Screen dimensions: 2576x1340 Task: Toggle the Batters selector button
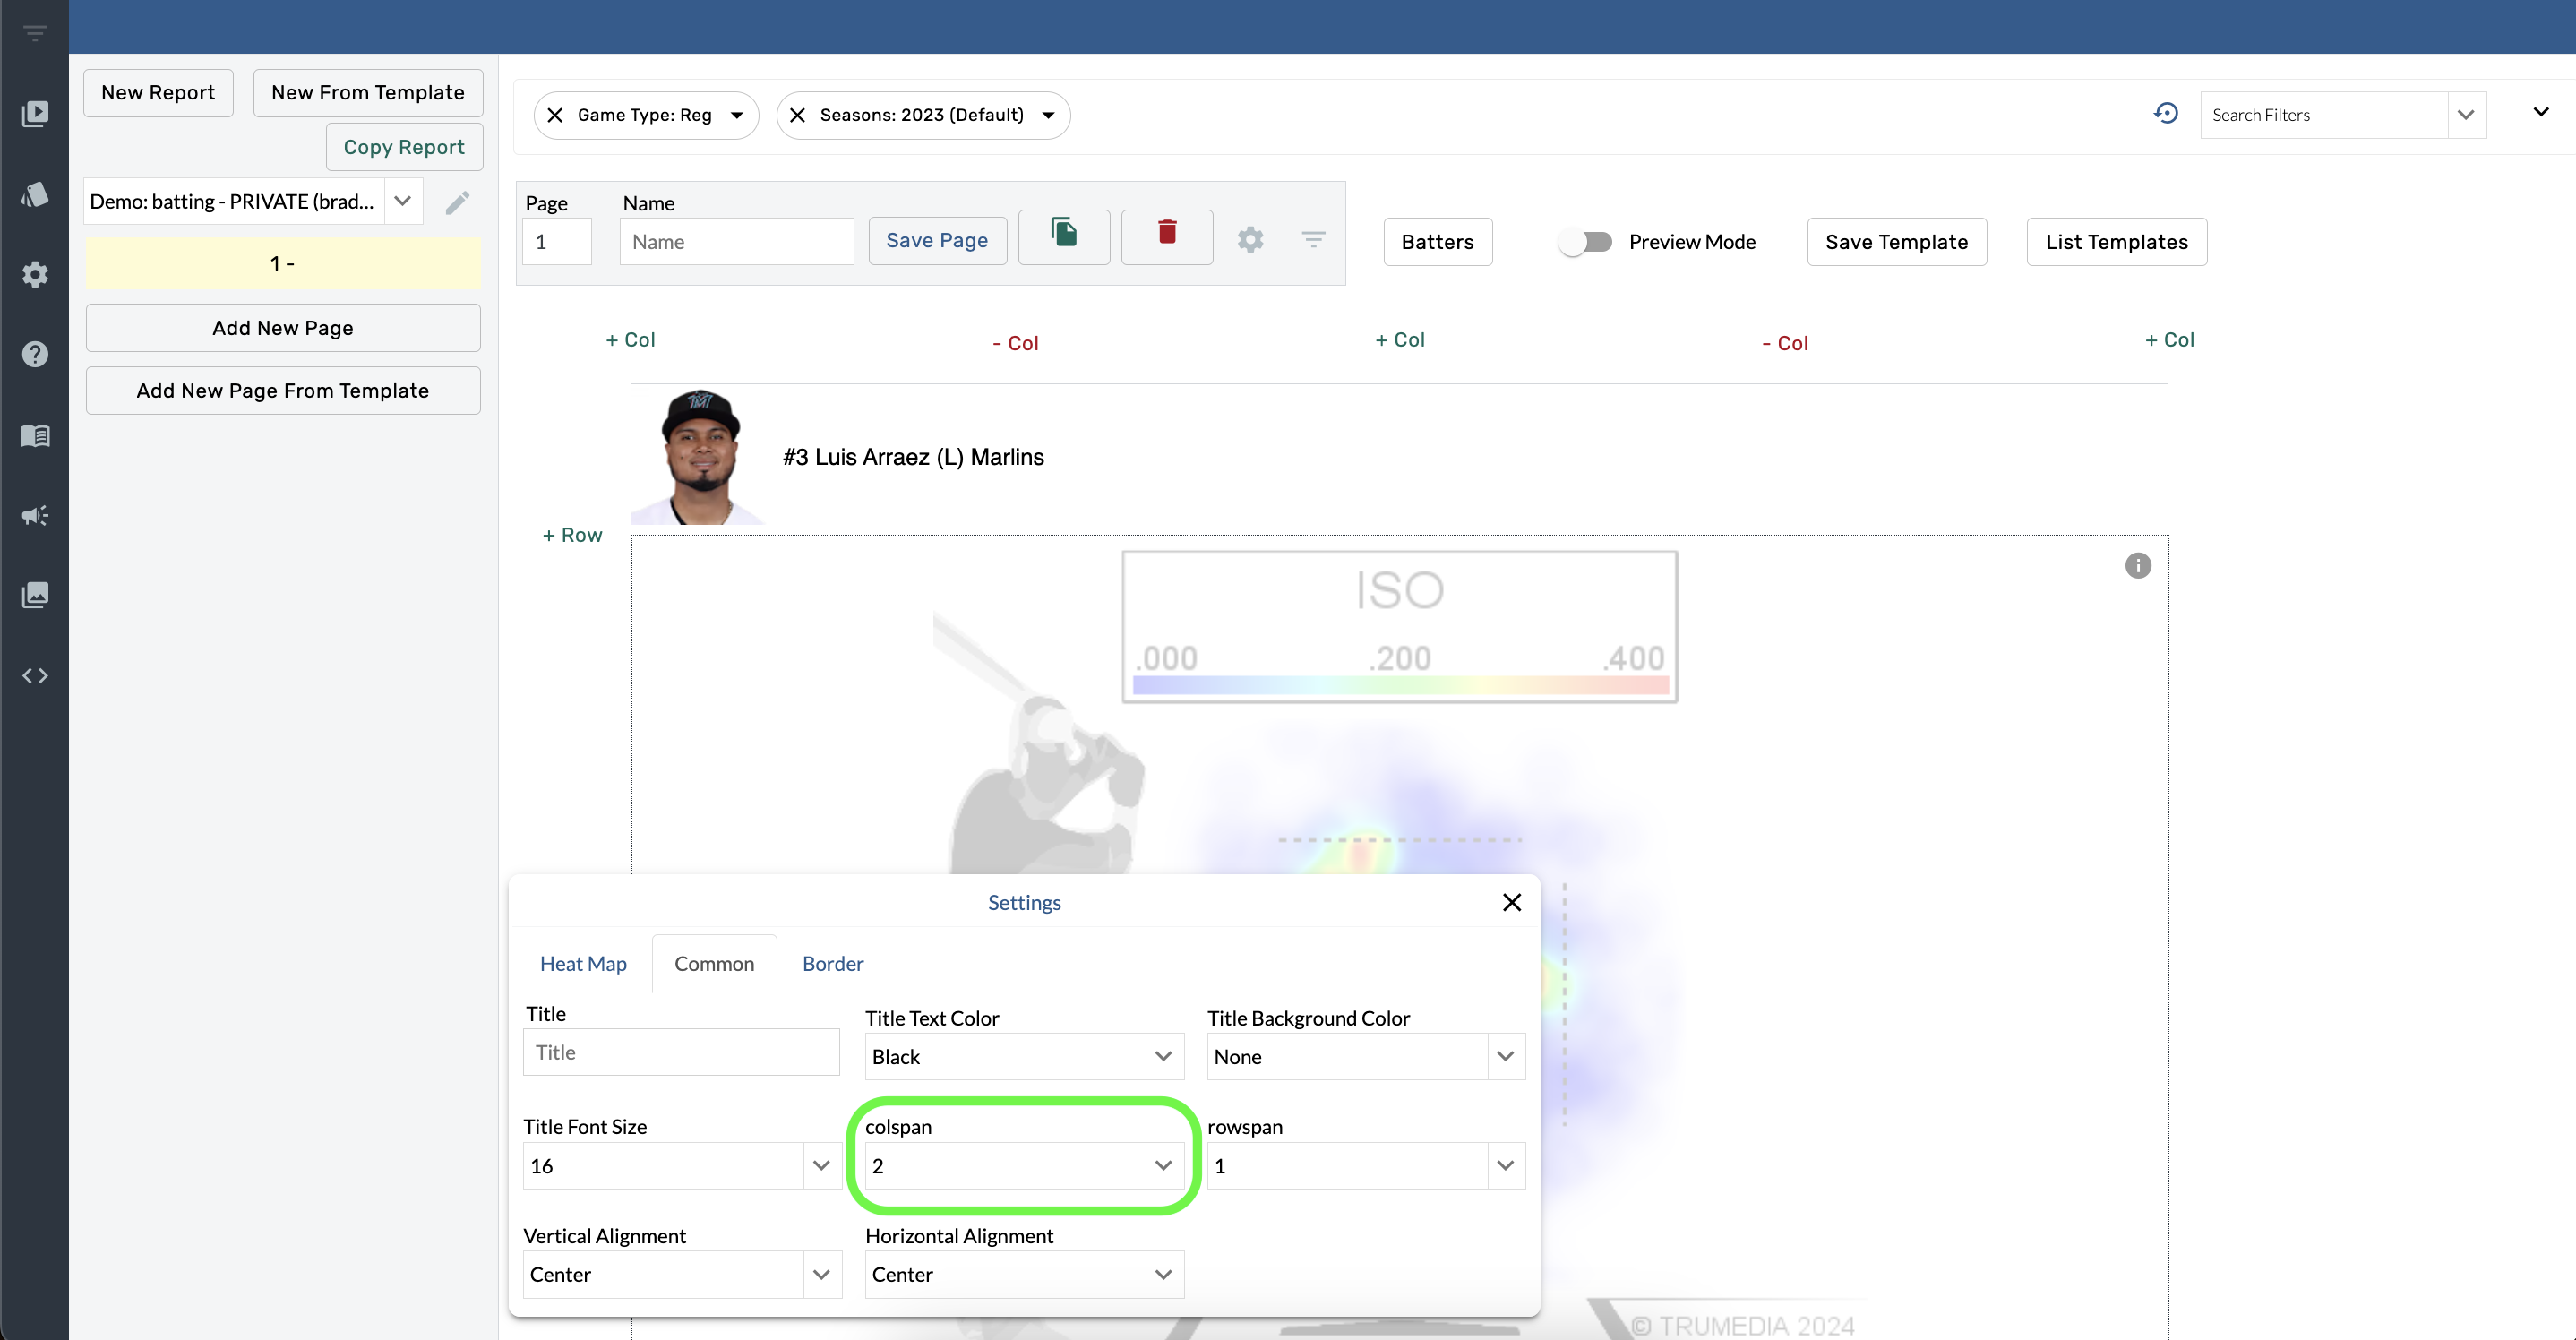(1436, 240)
